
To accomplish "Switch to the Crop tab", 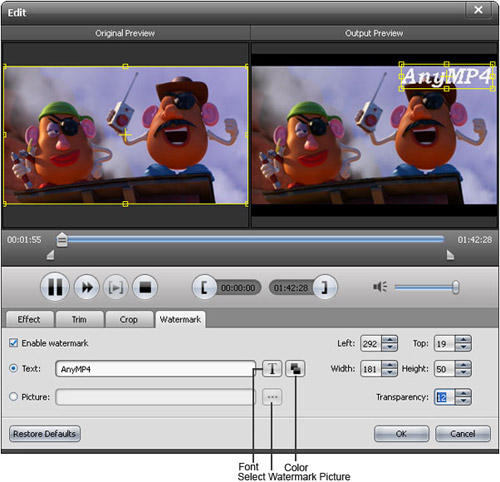I will pos(129,319).
